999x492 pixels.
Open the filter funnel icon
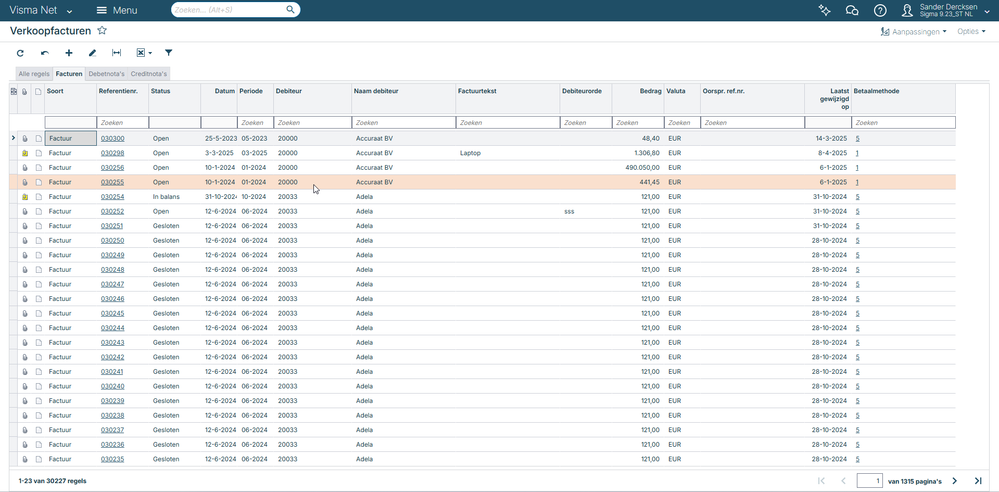click(x=168, y=53)
